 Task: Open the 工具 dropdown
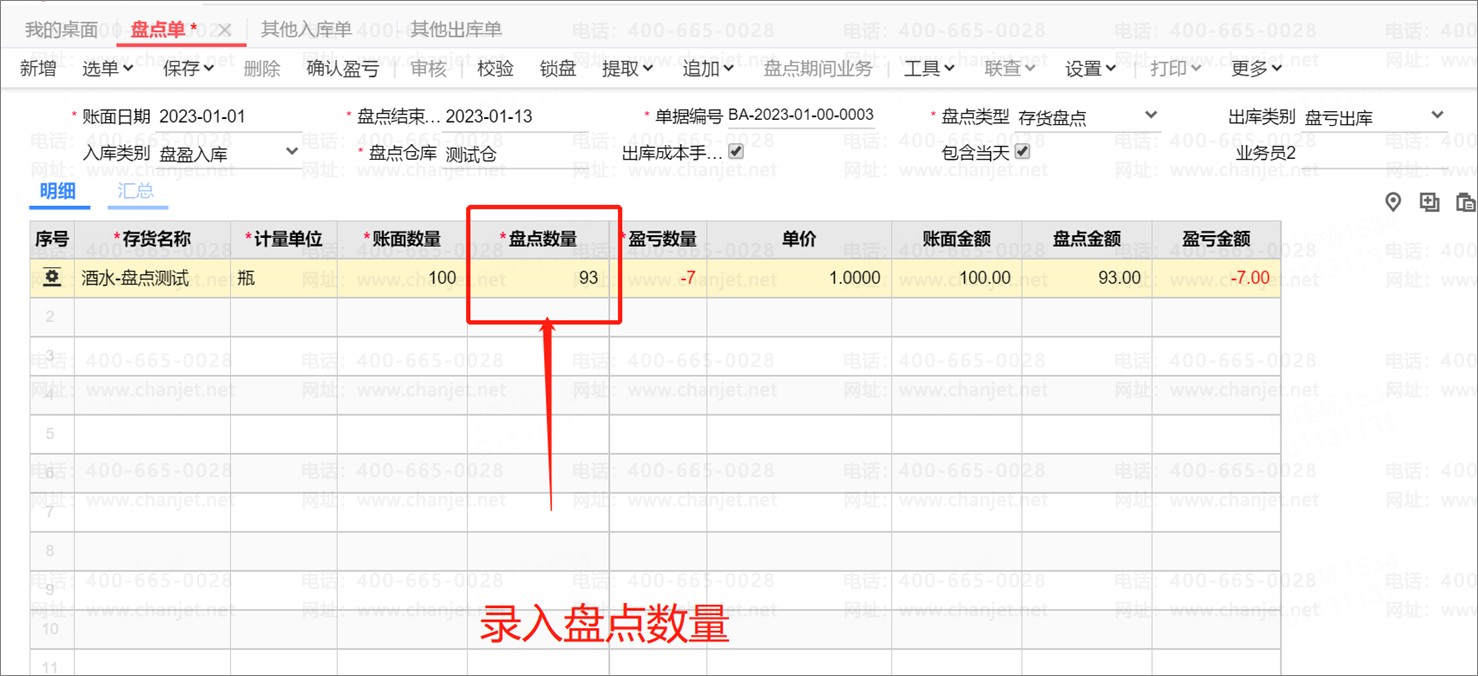(x=929, y=68)
